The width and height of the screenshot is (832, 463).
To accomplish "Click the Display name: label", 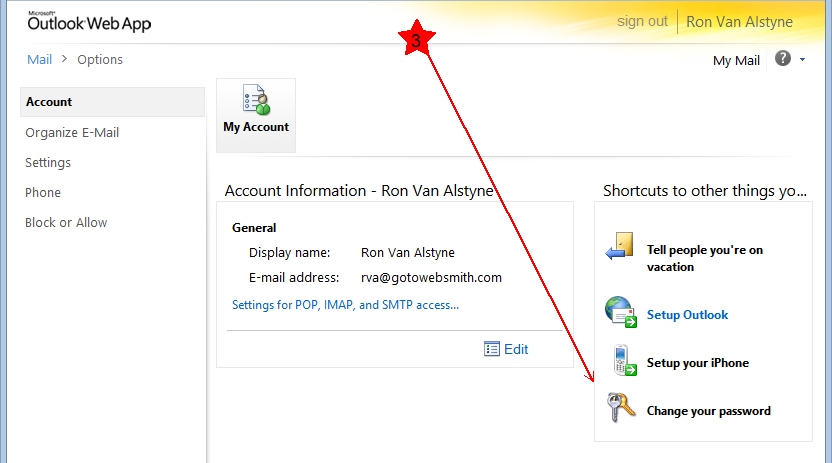I will [x=289, y=252].
